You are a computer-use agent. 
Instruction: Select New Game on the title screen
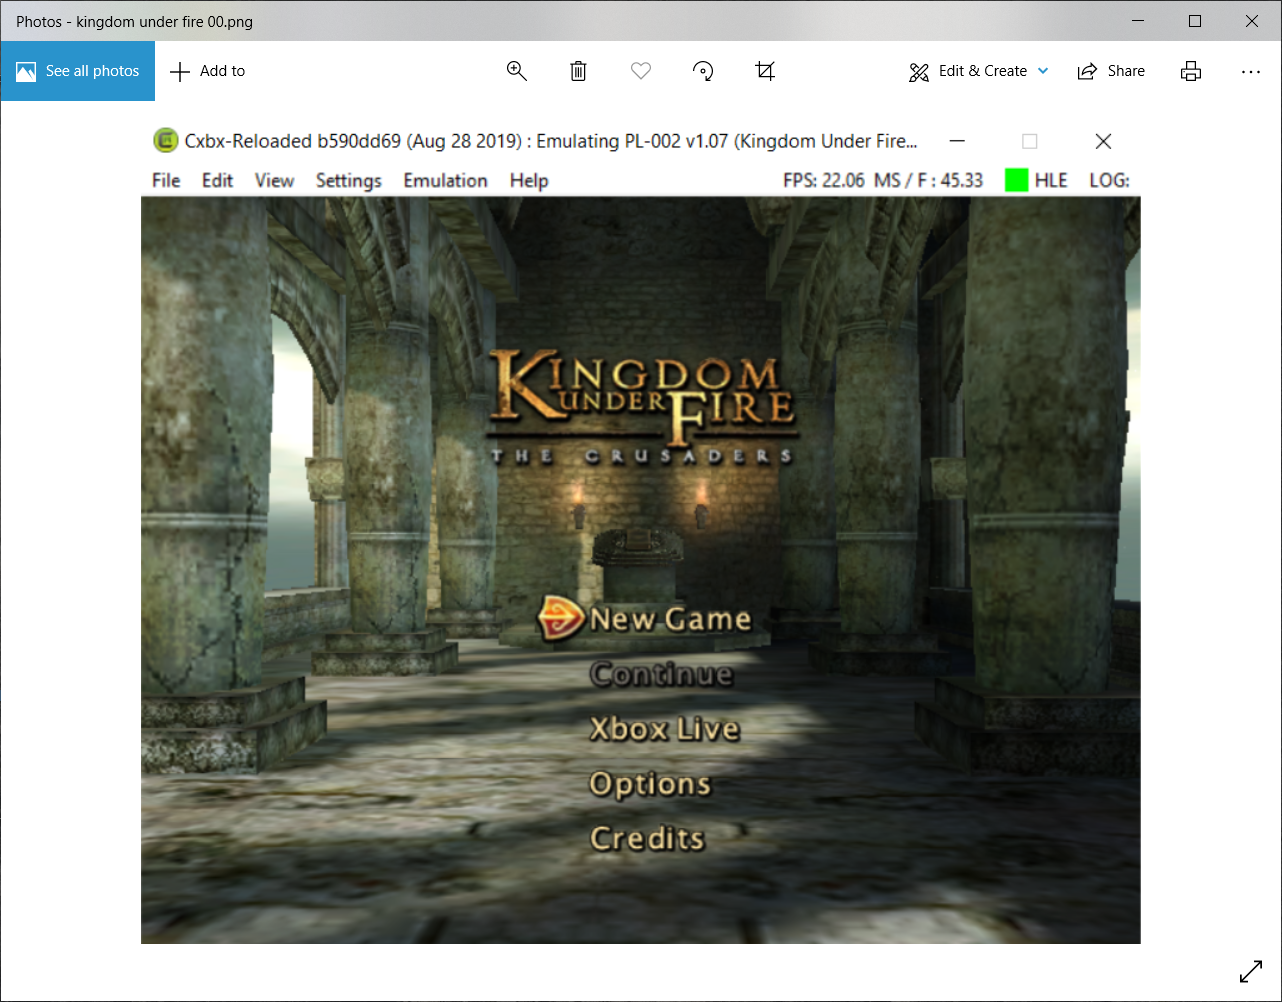670,619
